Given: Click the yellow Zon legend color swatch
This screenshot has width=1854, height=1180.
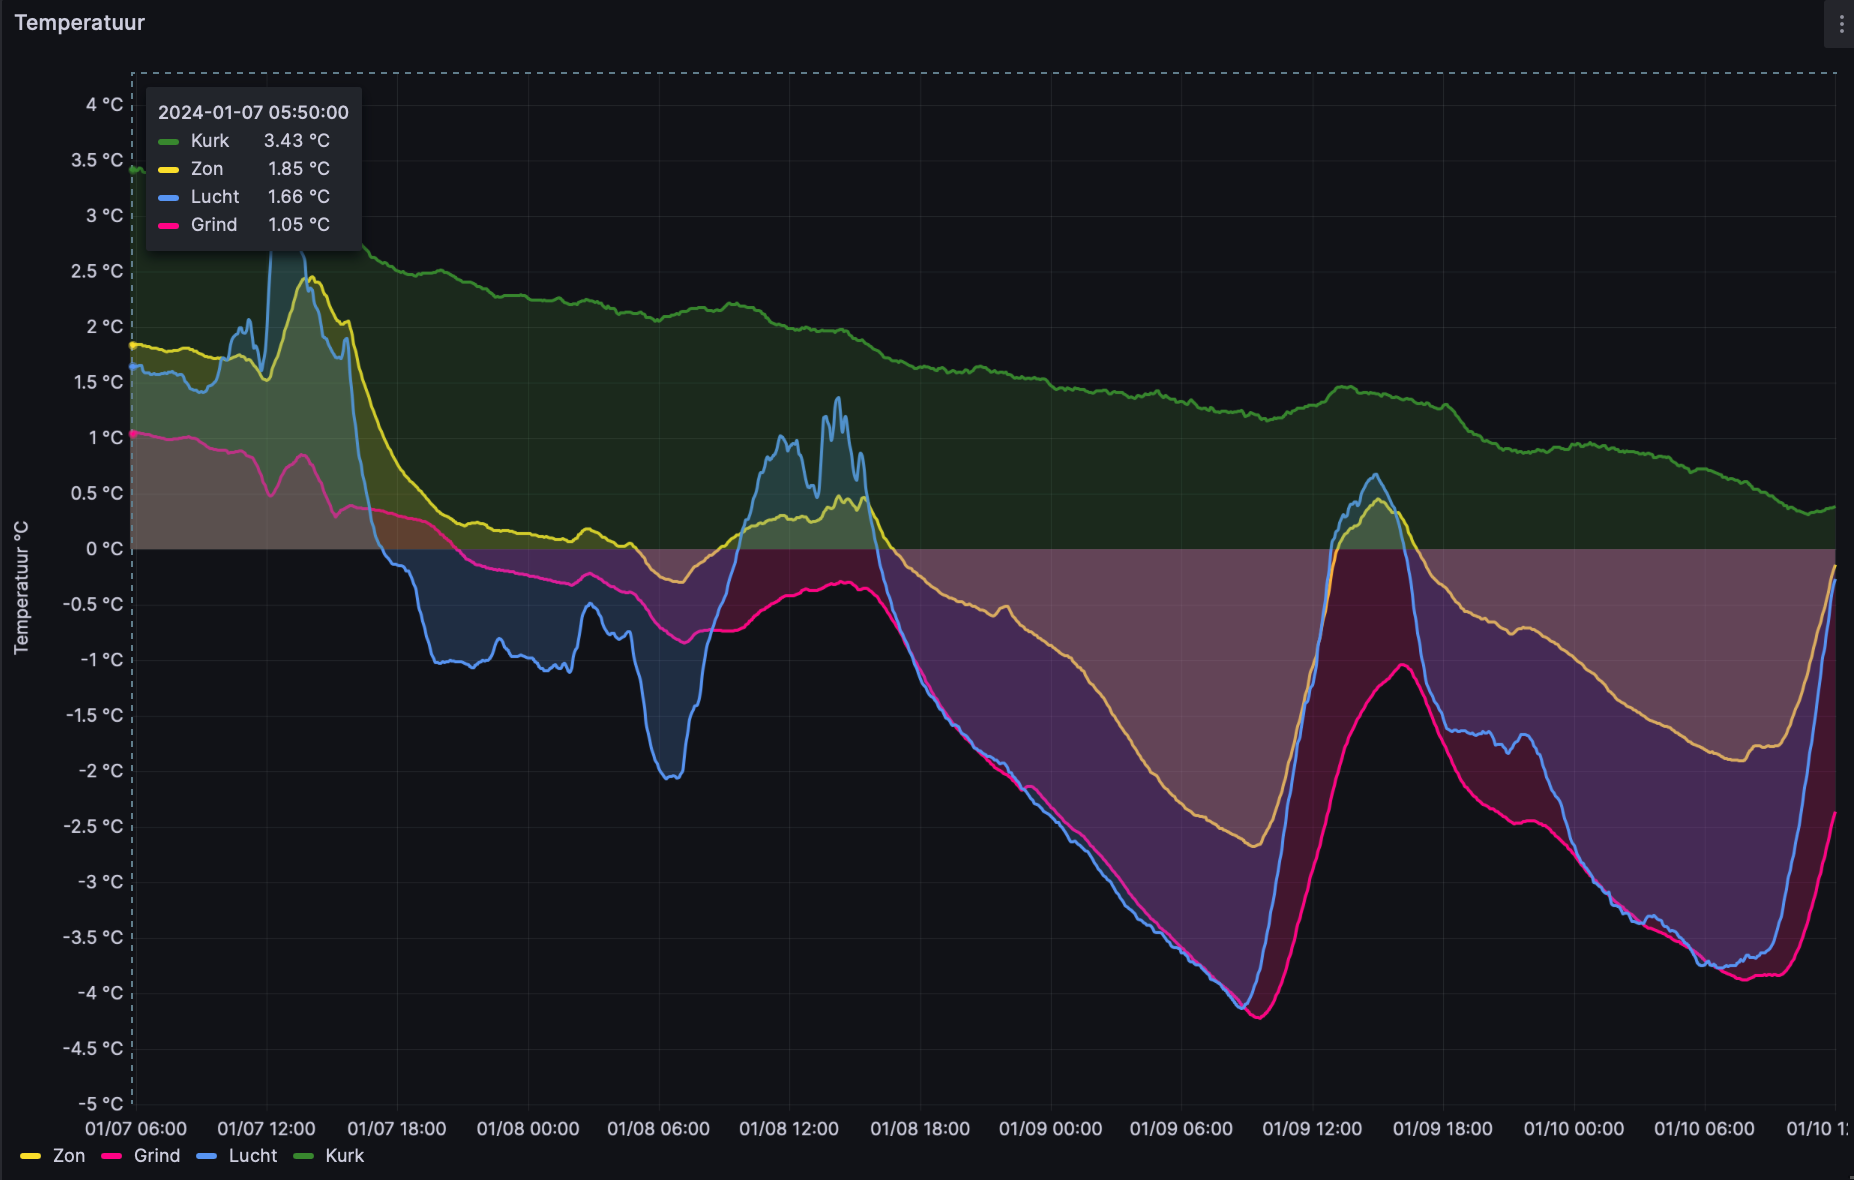Looking at the screenshot, I should point(31,1156).
